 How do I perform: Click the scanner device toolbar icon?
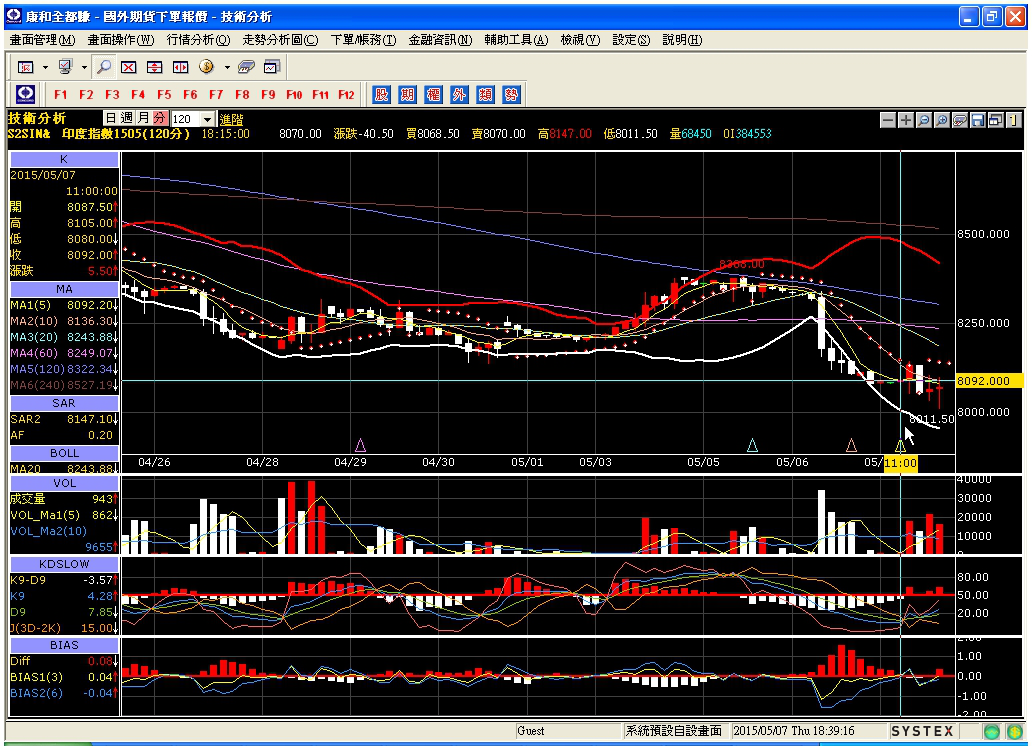[246, 67]
